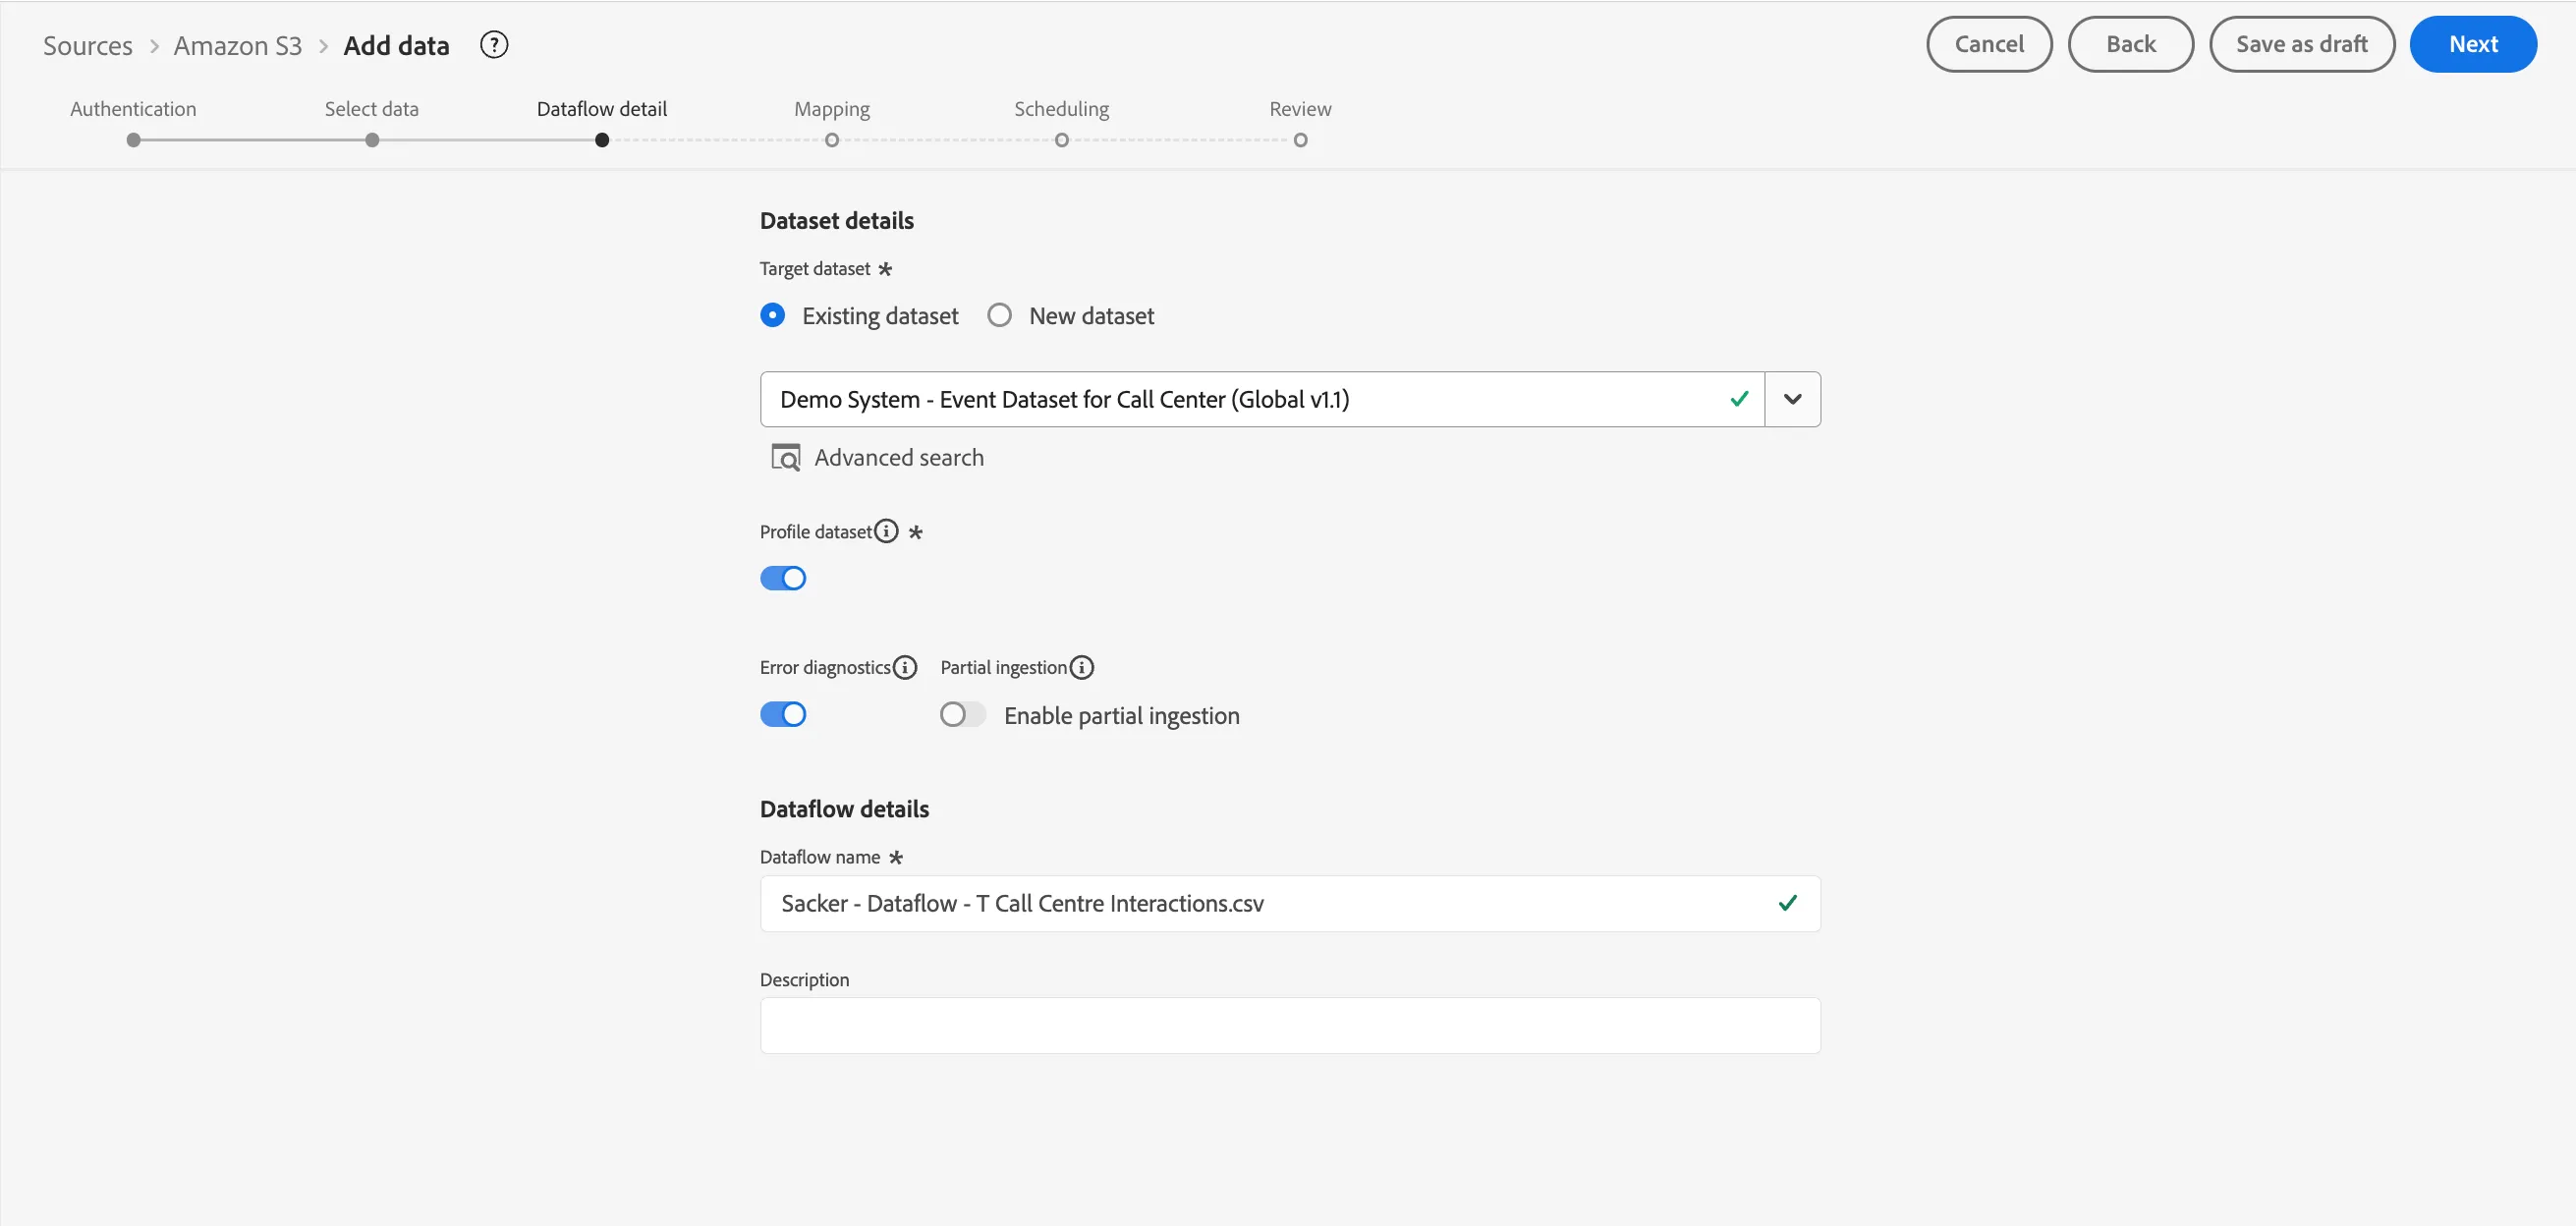Open the target dataset combo box
This screenshot has width=2576, height=1226.
coord(1262,399)
